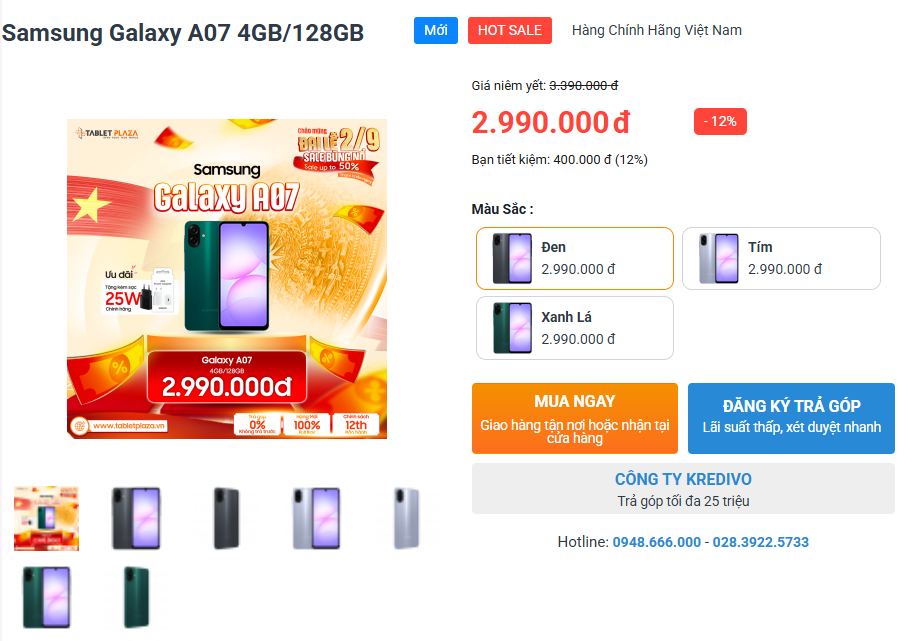Select CÔNG TY KREDIVO installment option
Screen dimensions: 906x641
tap(683, 489)
